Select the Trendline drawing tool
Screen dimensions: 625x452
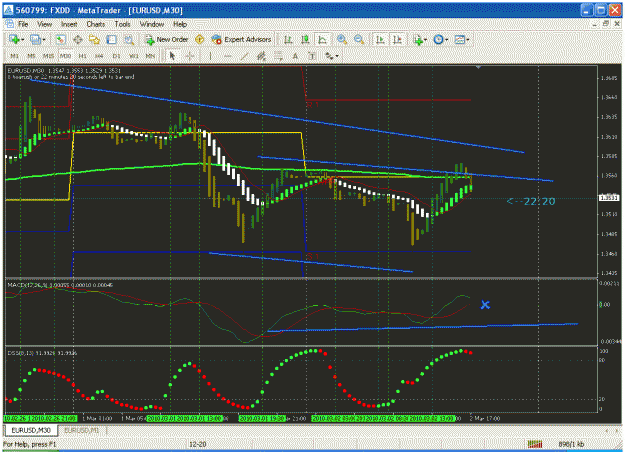pyautogui.click(x=244, y=56)
